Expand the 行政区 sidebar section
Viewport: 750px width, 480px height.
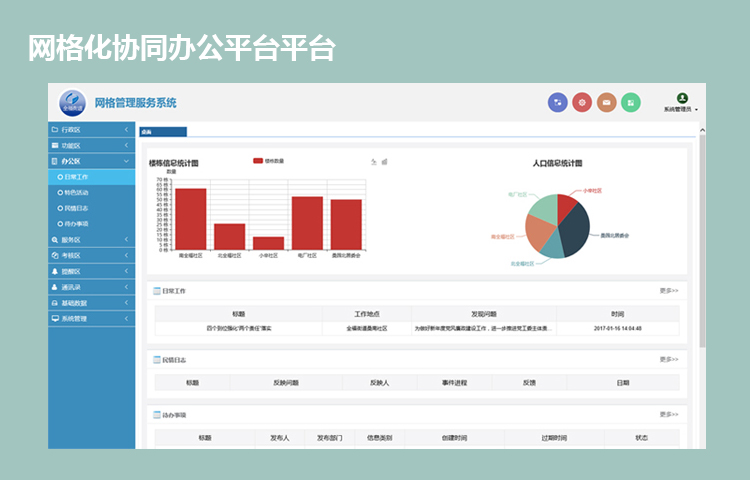pyautogui.click(x=90, y=130)
